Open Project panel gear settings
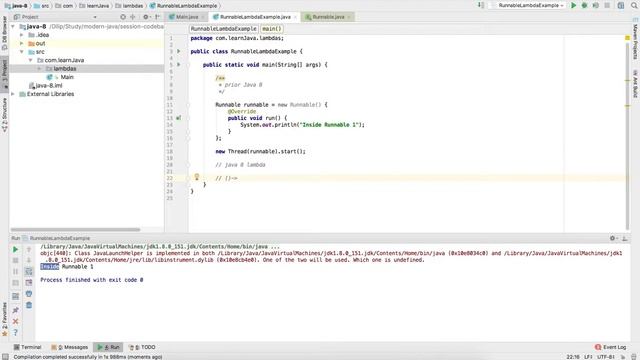640x360 pixels. (146, 17)
